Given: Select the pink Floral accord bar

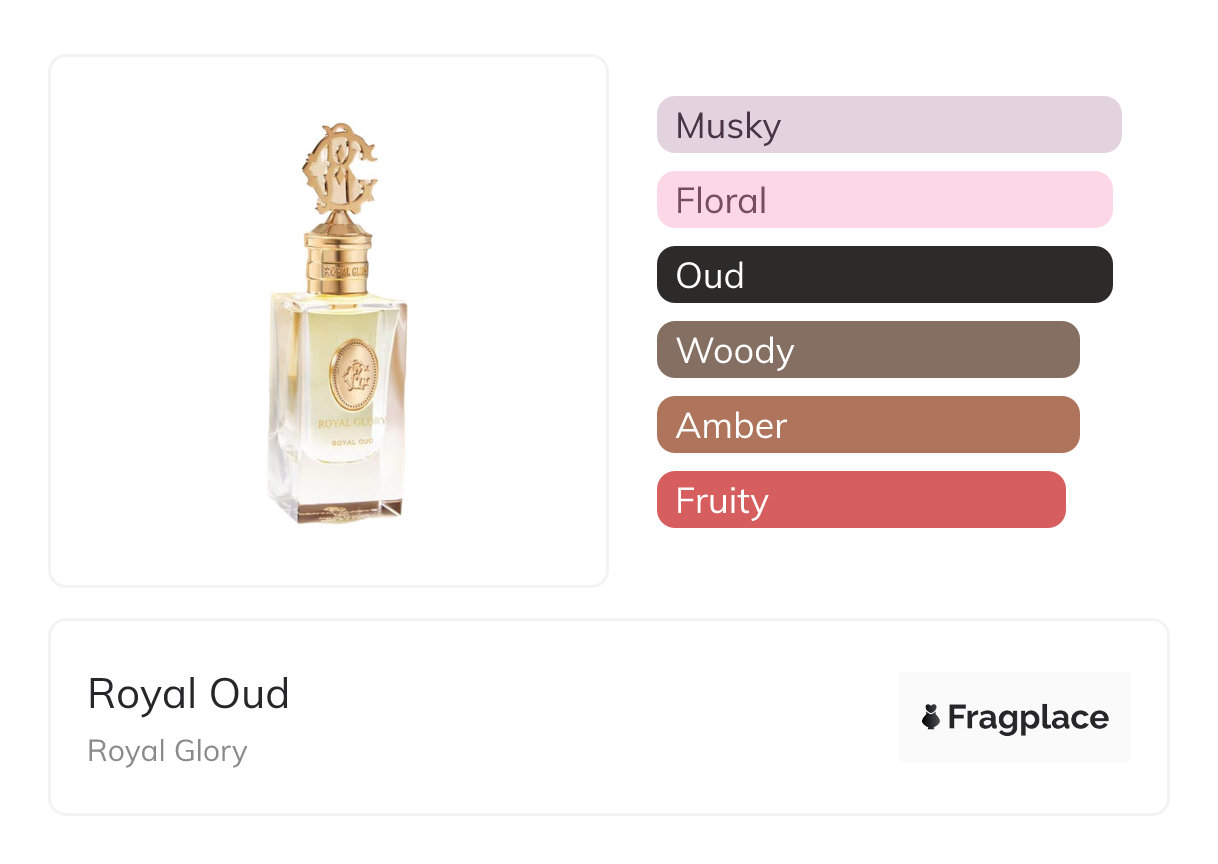Looking at the screenshot, I should [884, 200].
